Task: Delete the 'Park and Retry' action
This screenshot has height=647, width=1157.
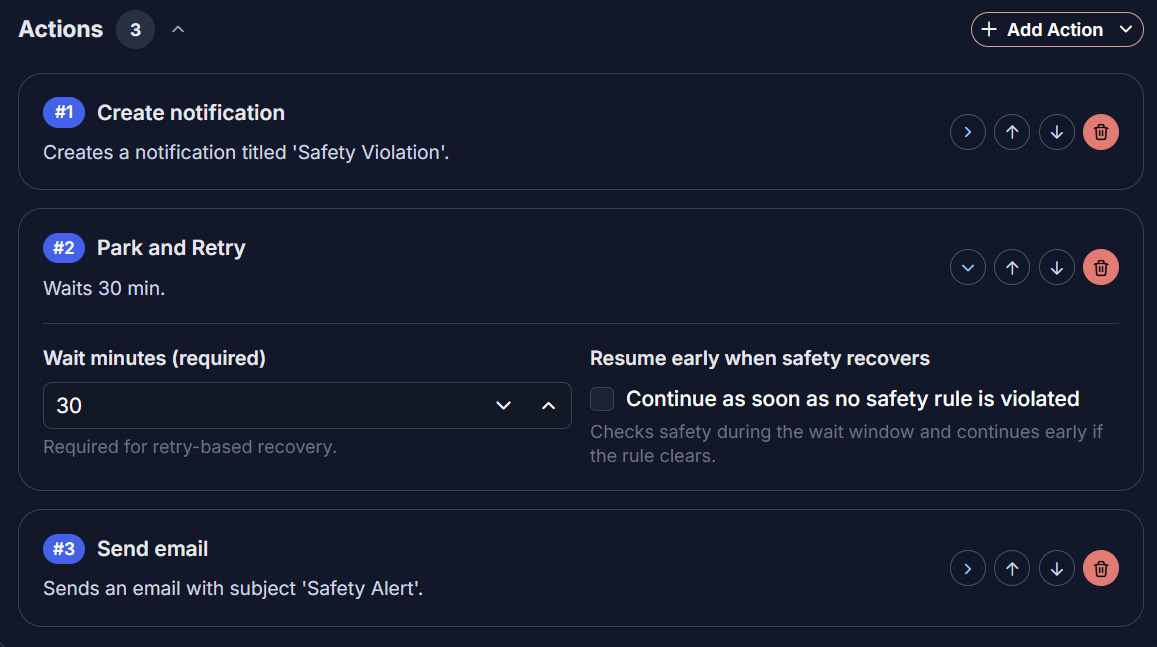Action: pos(1101,267)
